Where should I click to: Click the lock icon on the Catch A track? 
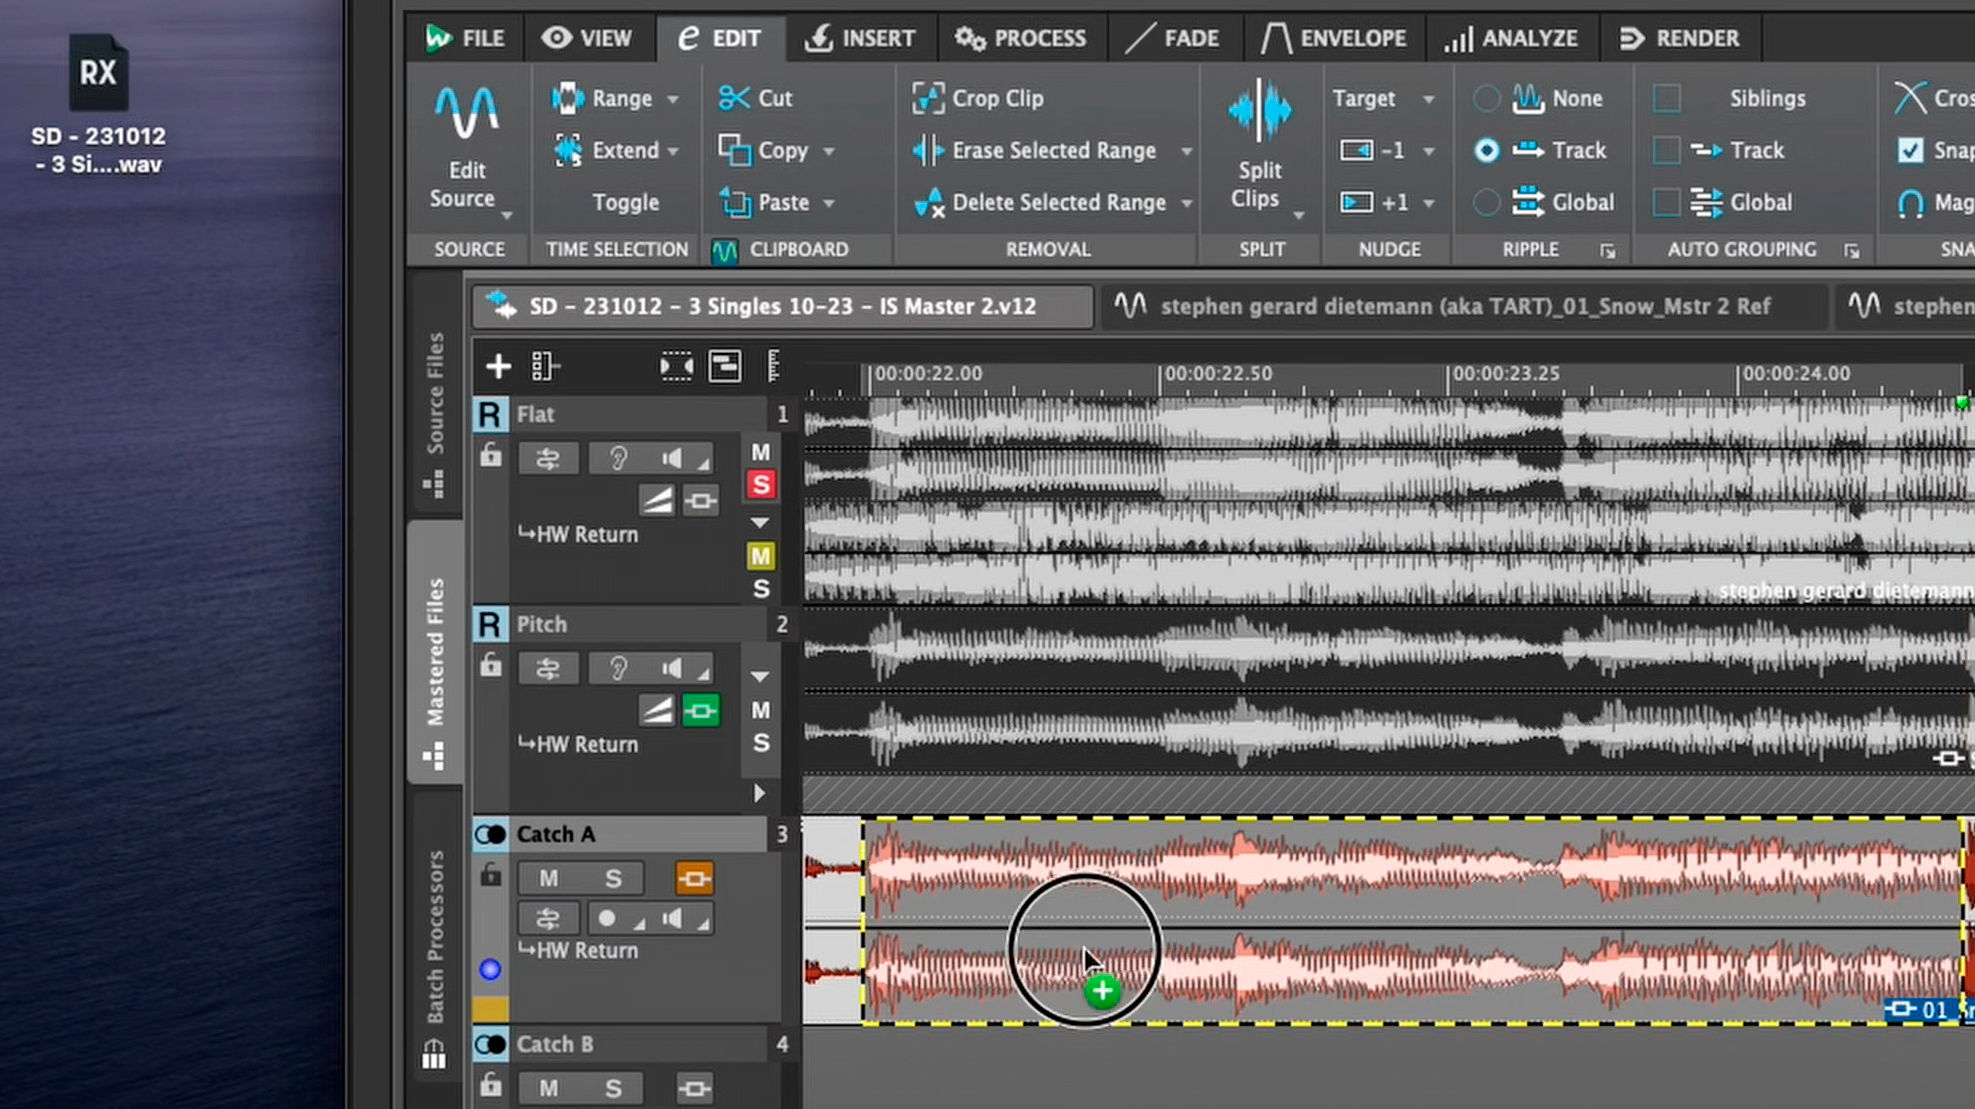[x=490, y=877]
